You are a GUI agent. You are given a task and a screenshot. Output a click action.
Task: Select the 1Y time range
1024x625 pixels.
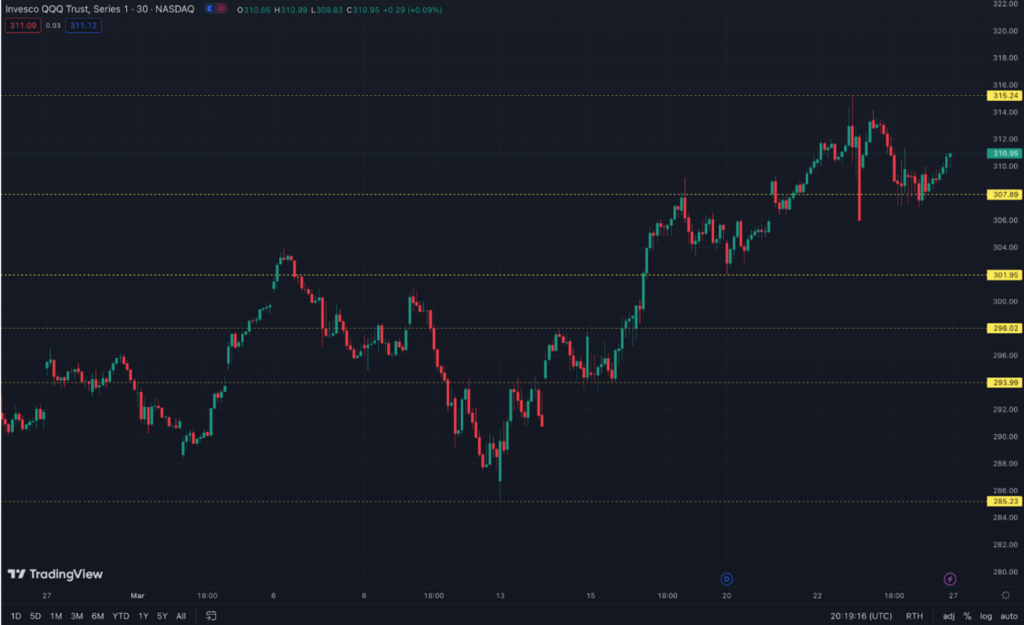point(143,616)
